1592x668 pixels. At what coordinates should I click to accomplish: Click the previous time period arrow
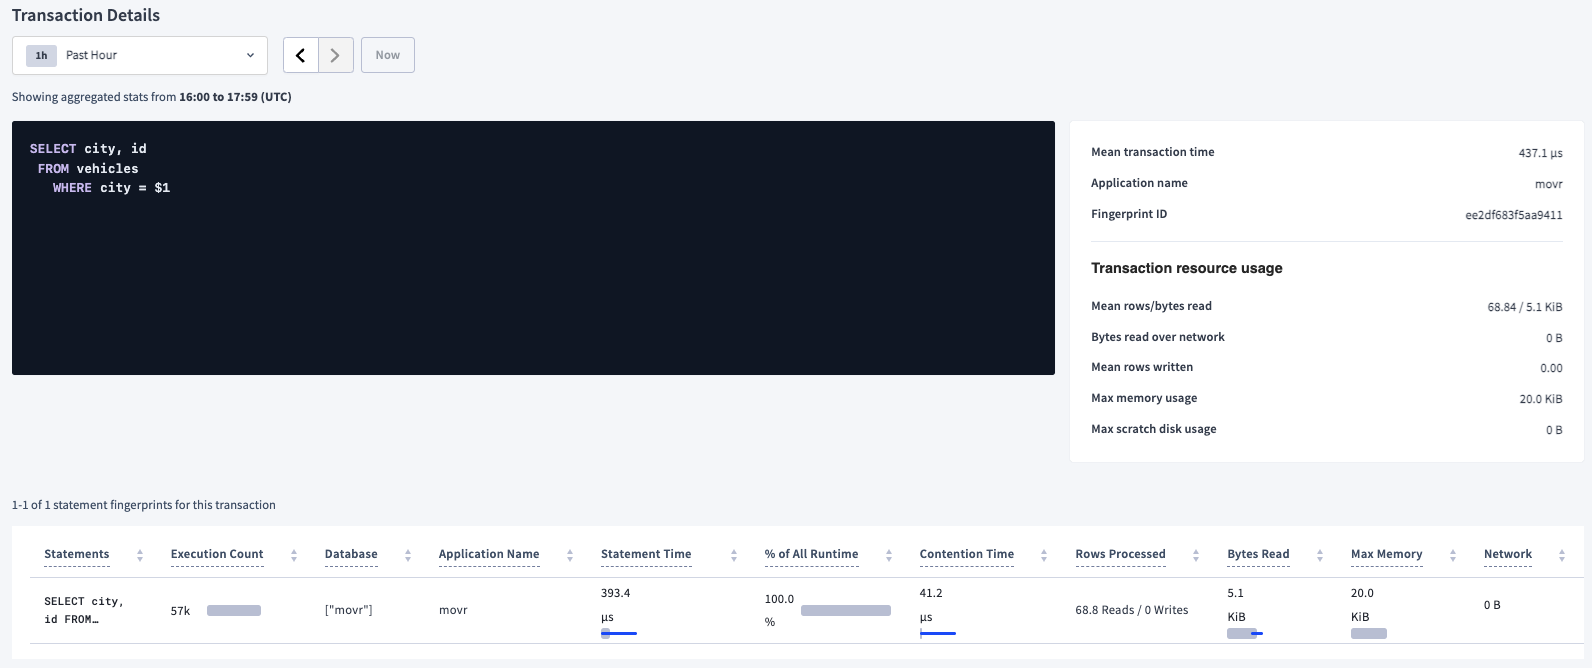click(300, 56)
